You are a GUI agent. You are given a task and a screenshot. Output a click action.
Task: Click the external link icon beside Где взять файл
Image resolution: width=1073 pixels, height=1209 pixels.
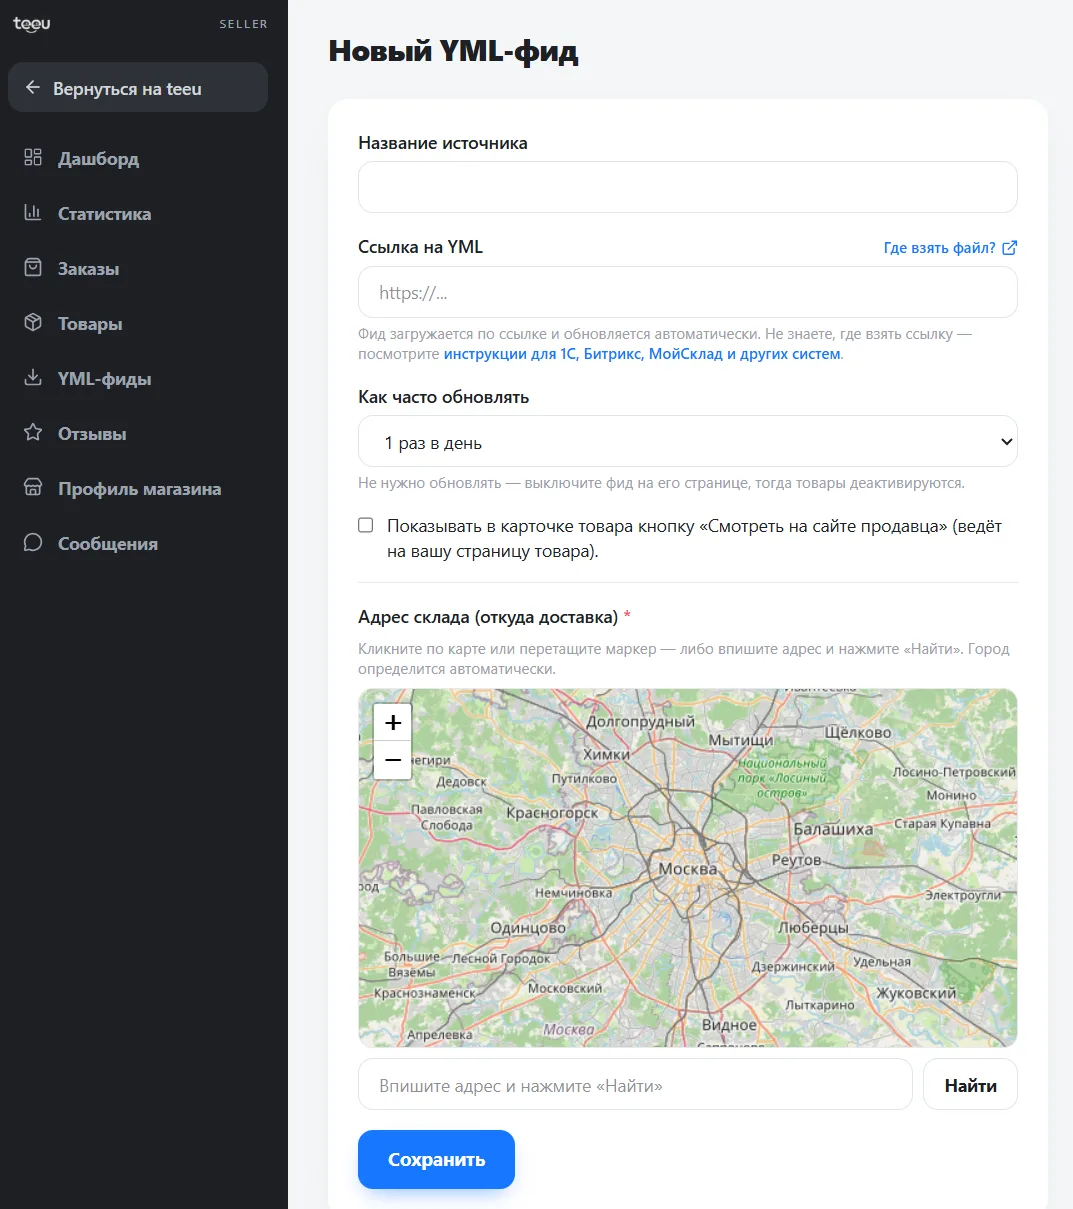tap(1010, 248)
